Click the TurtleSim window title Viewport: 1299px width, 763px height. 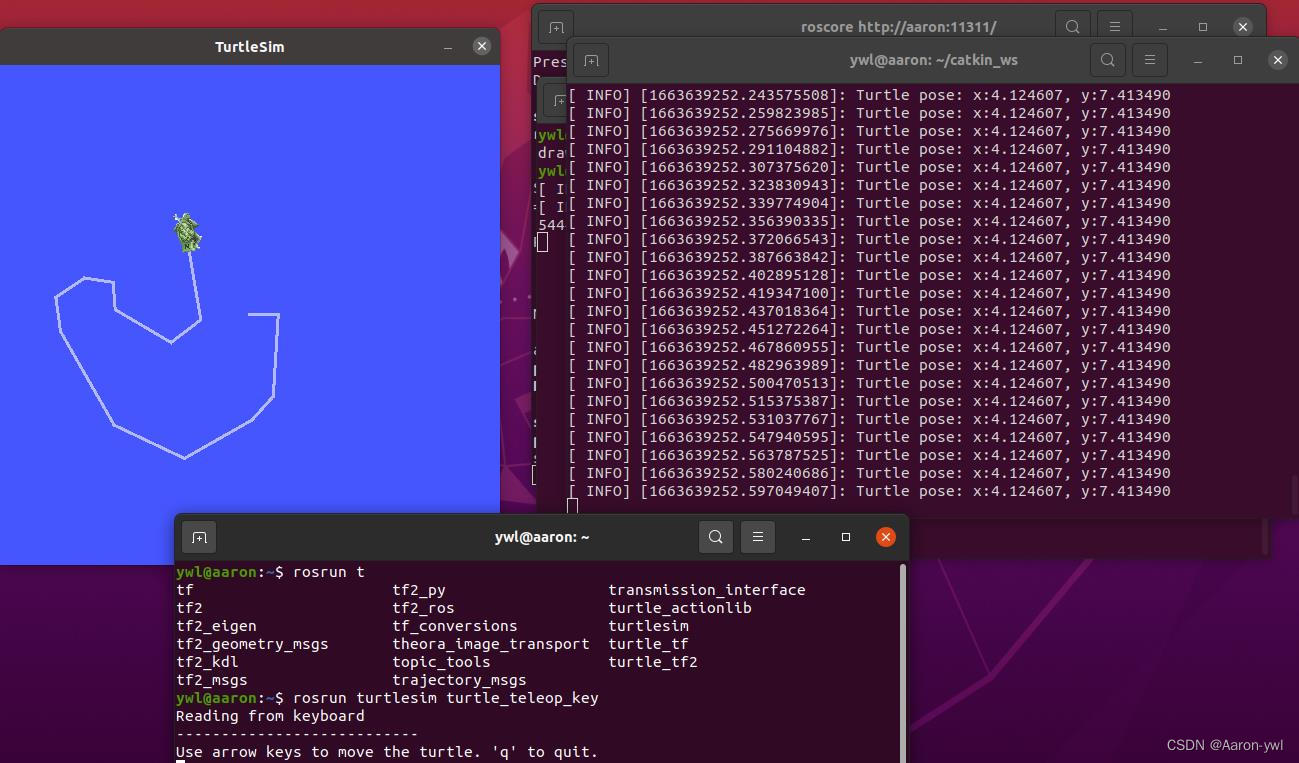coord(250,47)
